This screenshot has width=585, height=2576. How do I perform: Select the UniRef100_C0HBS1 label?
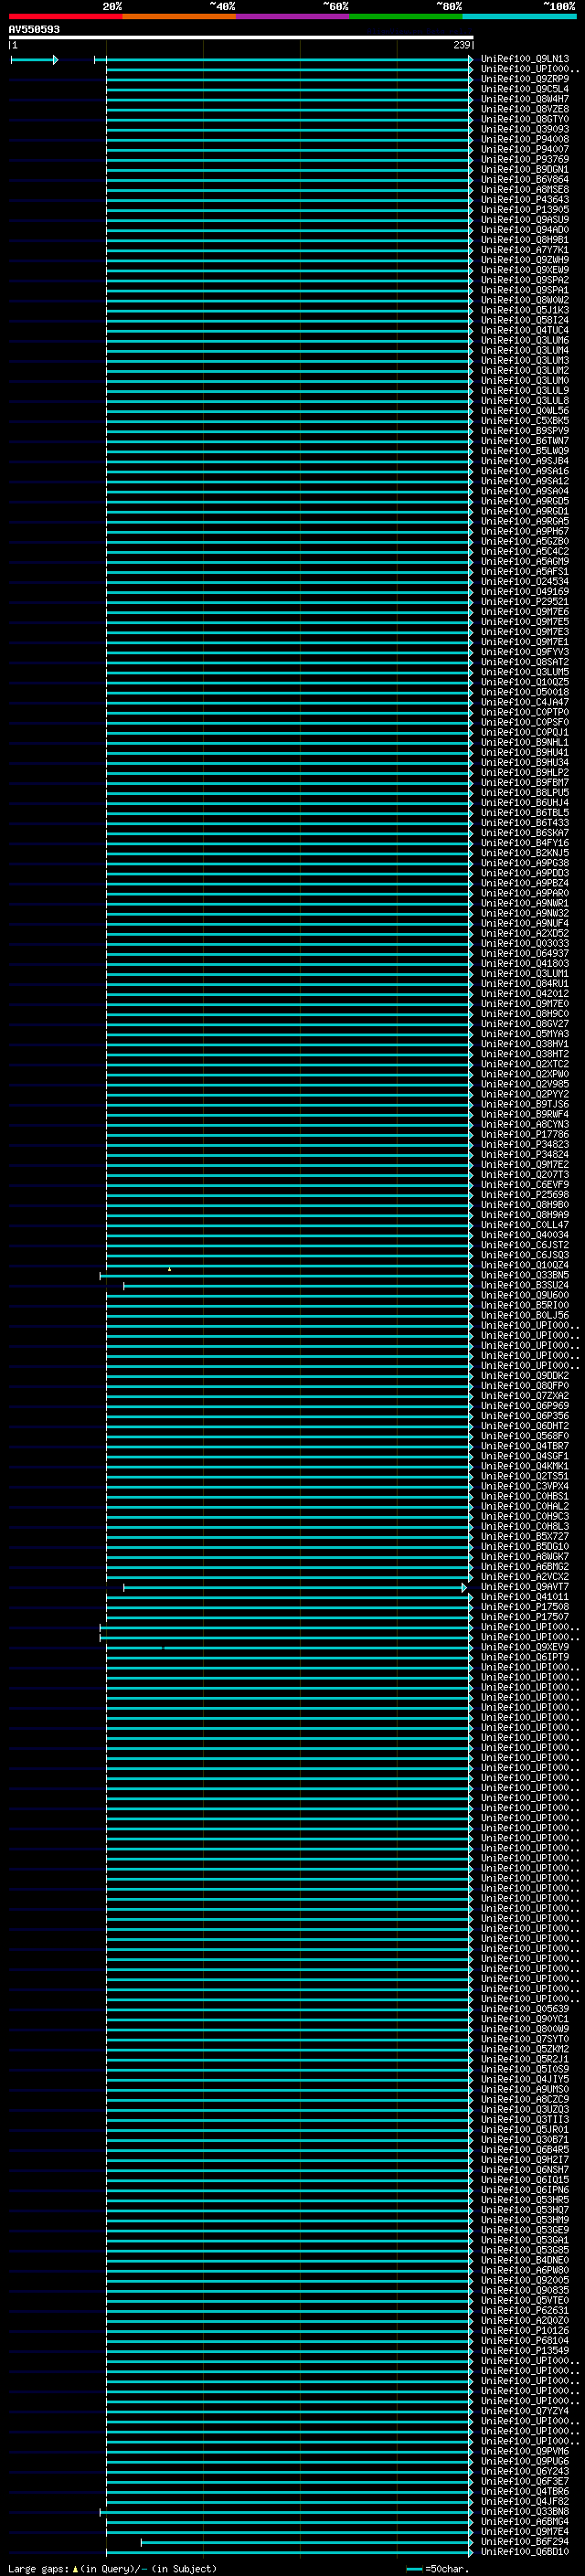pos(524,1496)
